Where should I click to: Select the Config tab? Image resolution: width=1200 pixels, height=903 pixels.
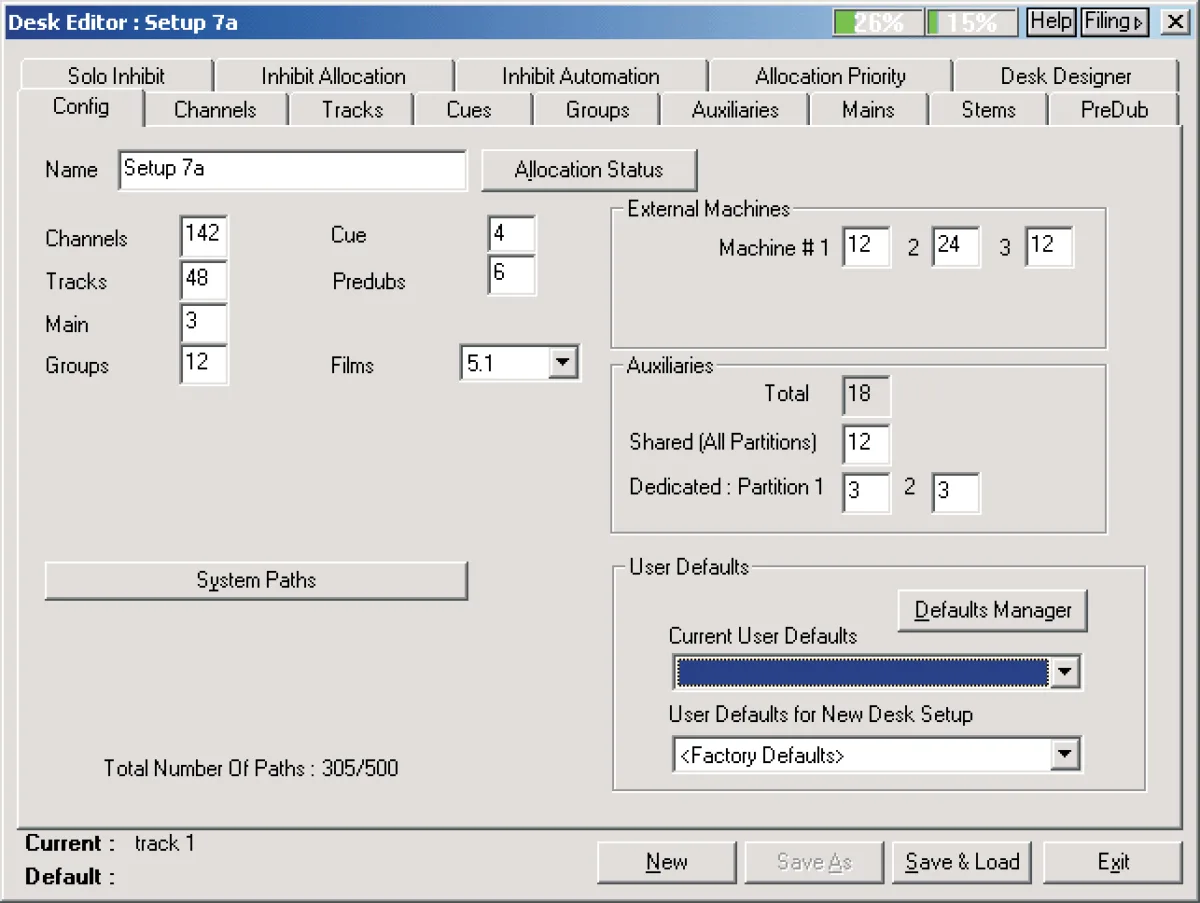81,107
